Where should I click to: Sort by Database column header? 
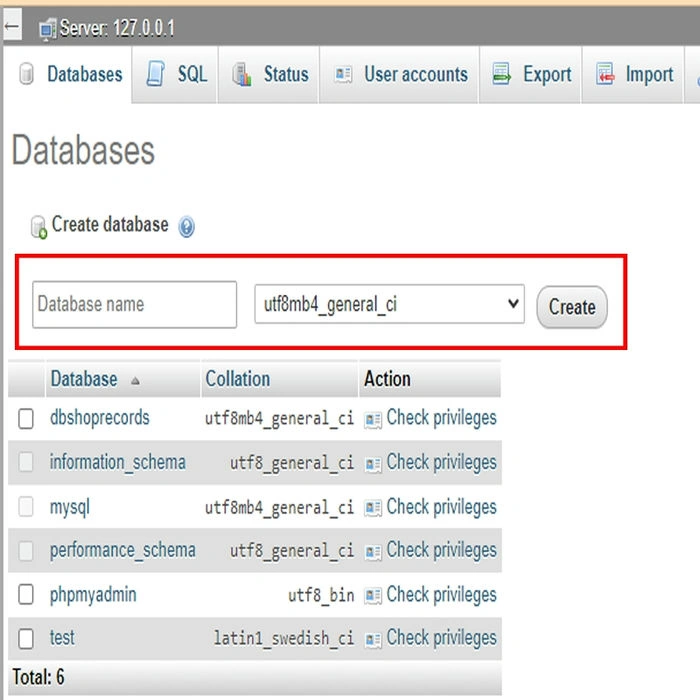(x=84, y=379)
